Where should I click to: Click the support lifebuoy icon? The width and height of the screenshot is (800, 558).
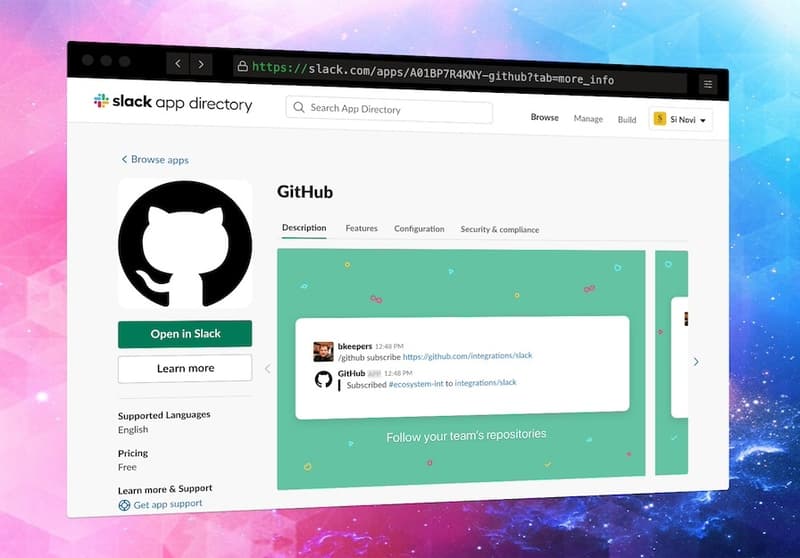pos(124,505)
